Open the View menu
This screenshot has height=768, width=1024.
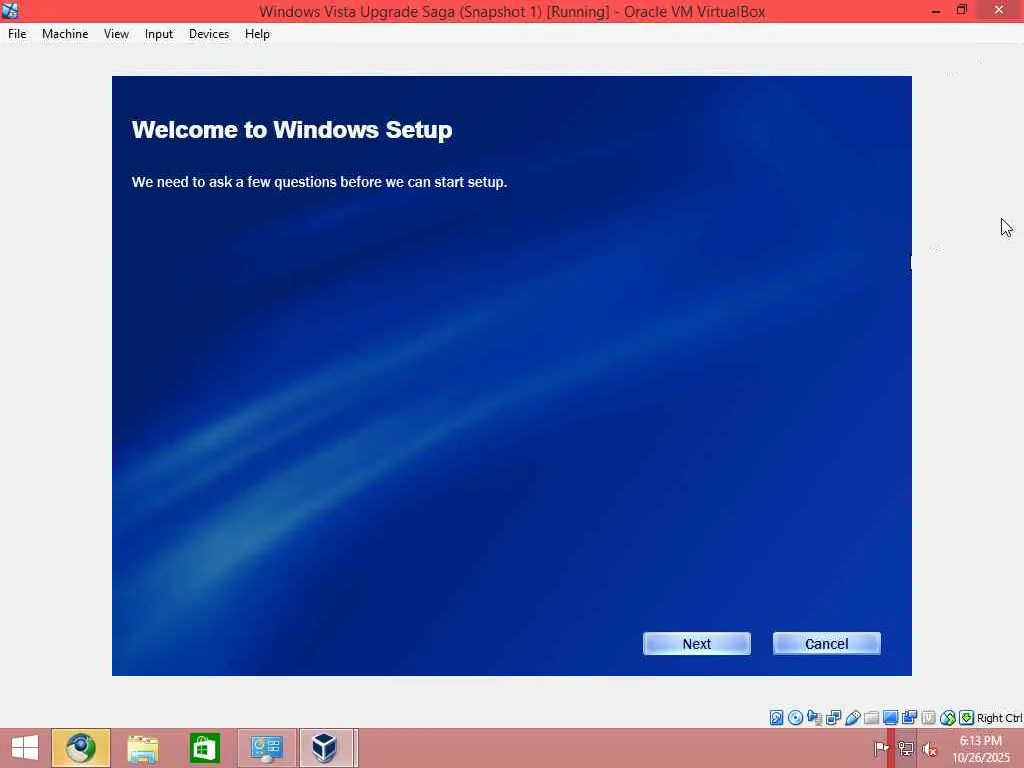tap(116, 34)
